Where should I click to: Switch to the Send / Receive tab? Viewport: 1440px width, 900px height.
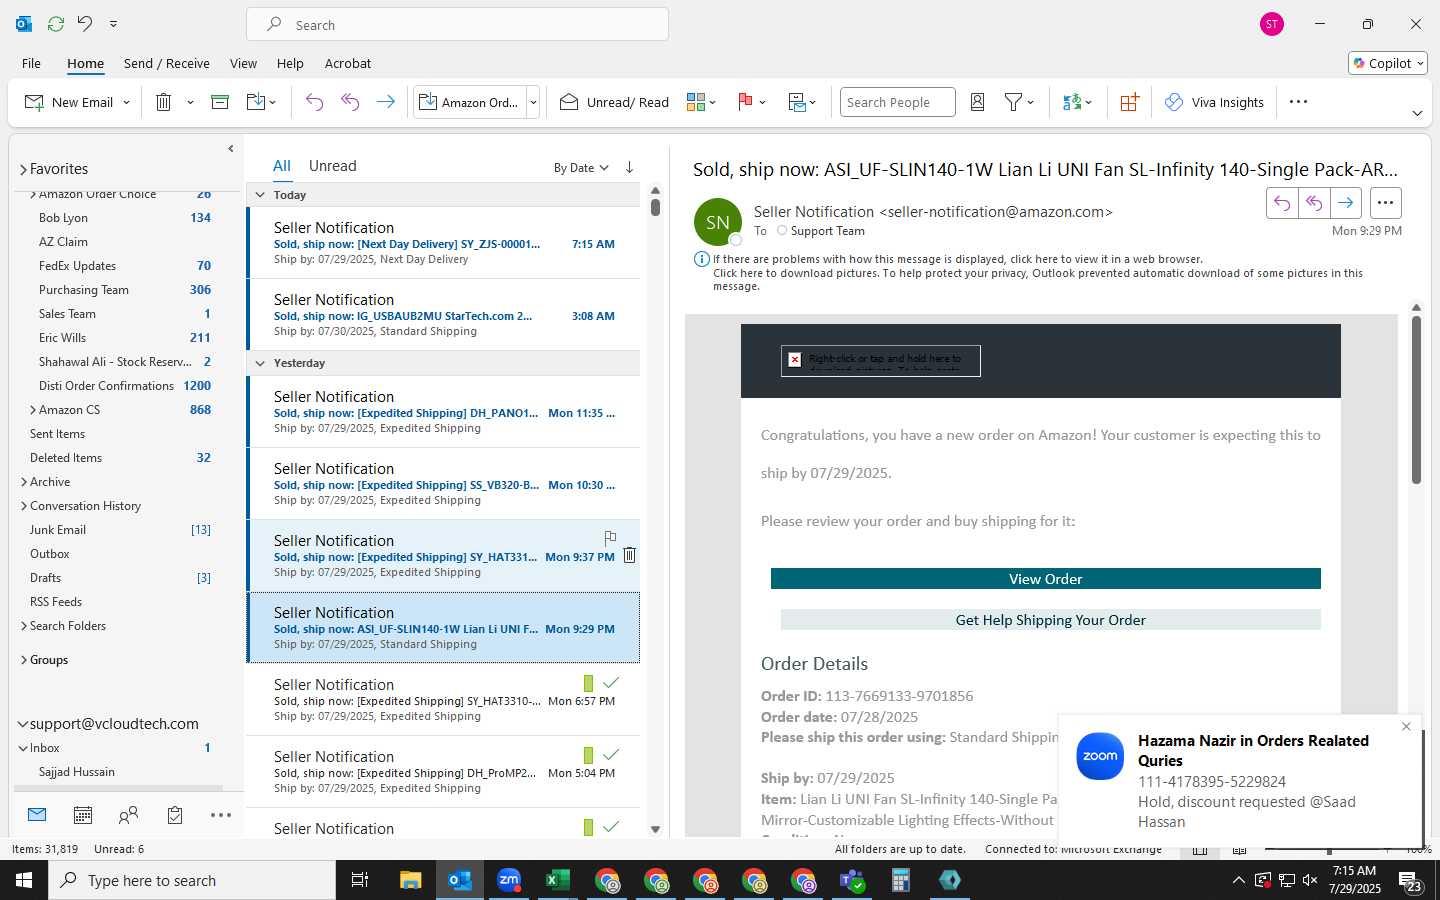pos(167,63)
